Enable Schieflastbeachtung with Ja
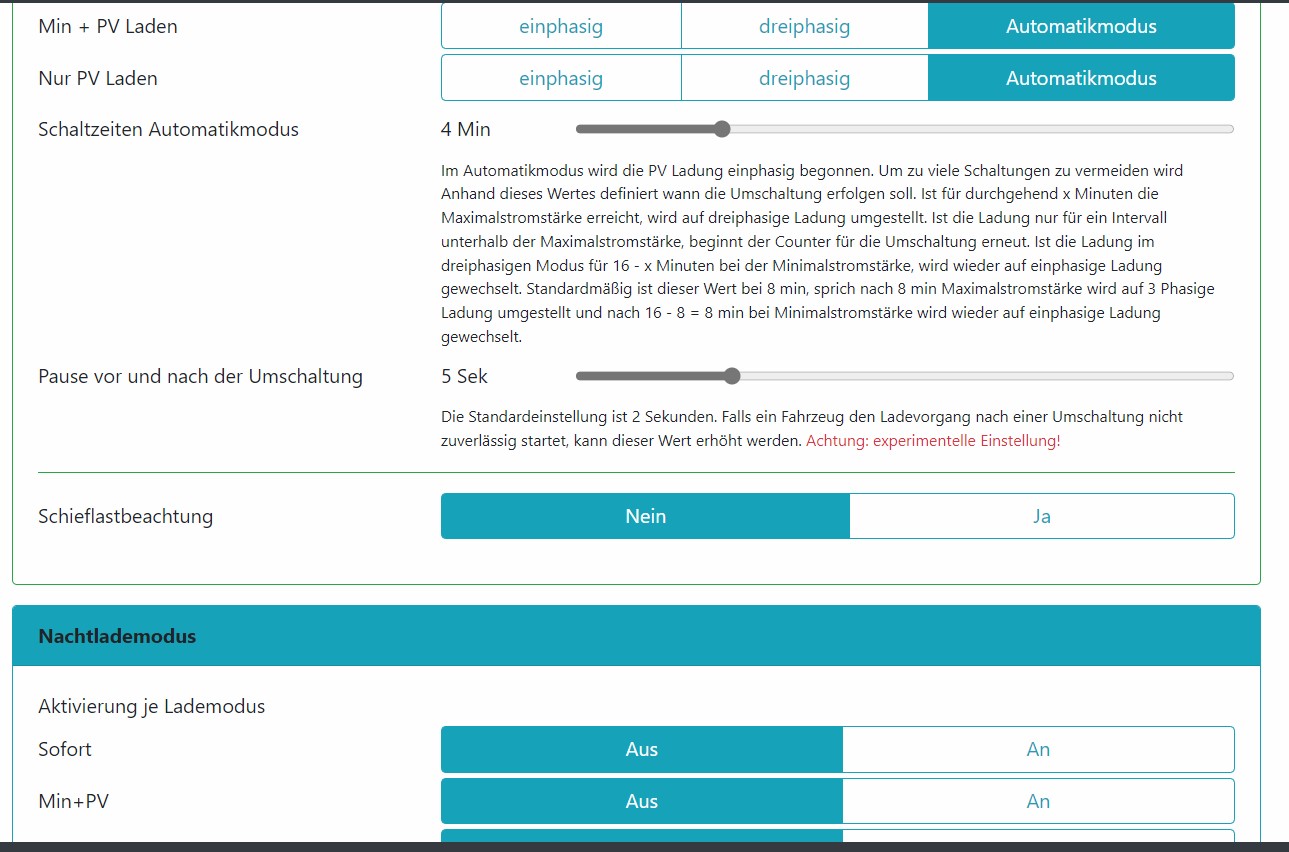1289x852 pixels. [1042, 516]
